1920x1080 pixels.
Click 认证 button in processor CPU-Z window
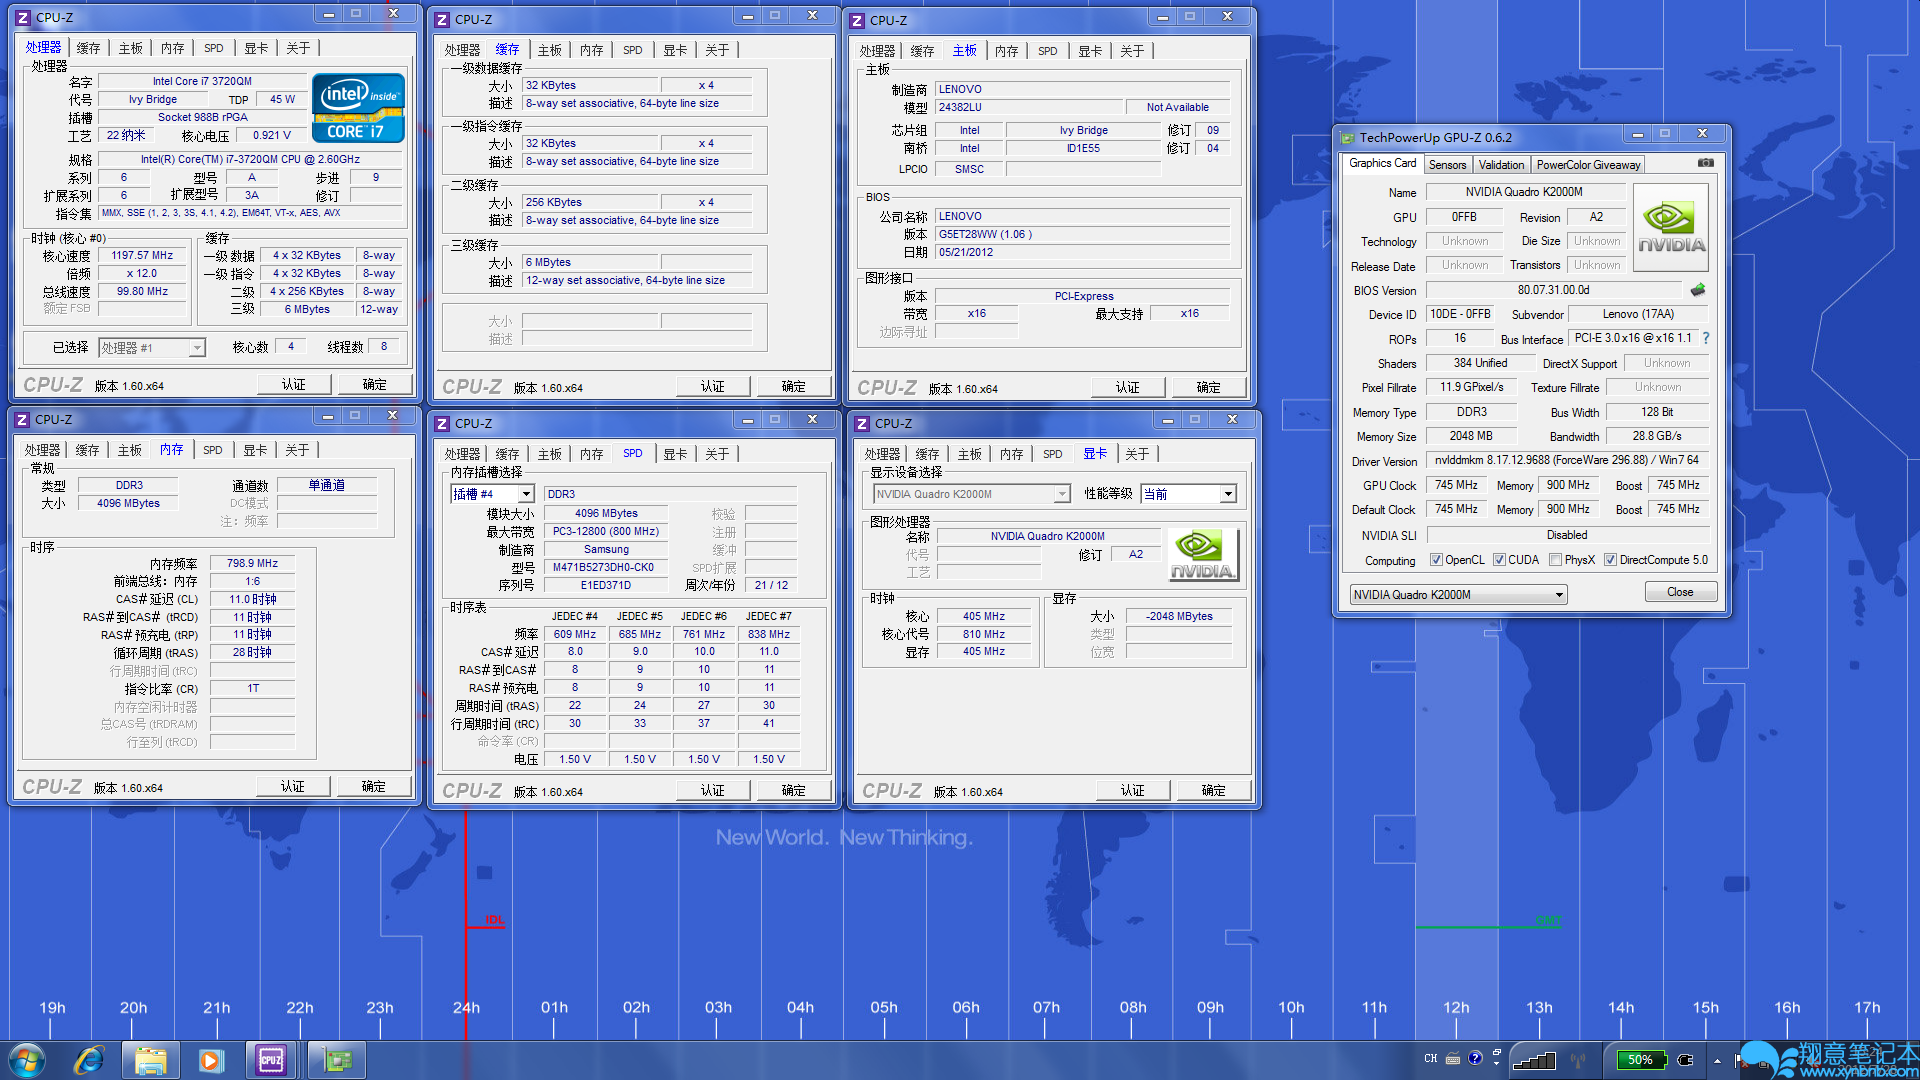click(x=293, y=385)
